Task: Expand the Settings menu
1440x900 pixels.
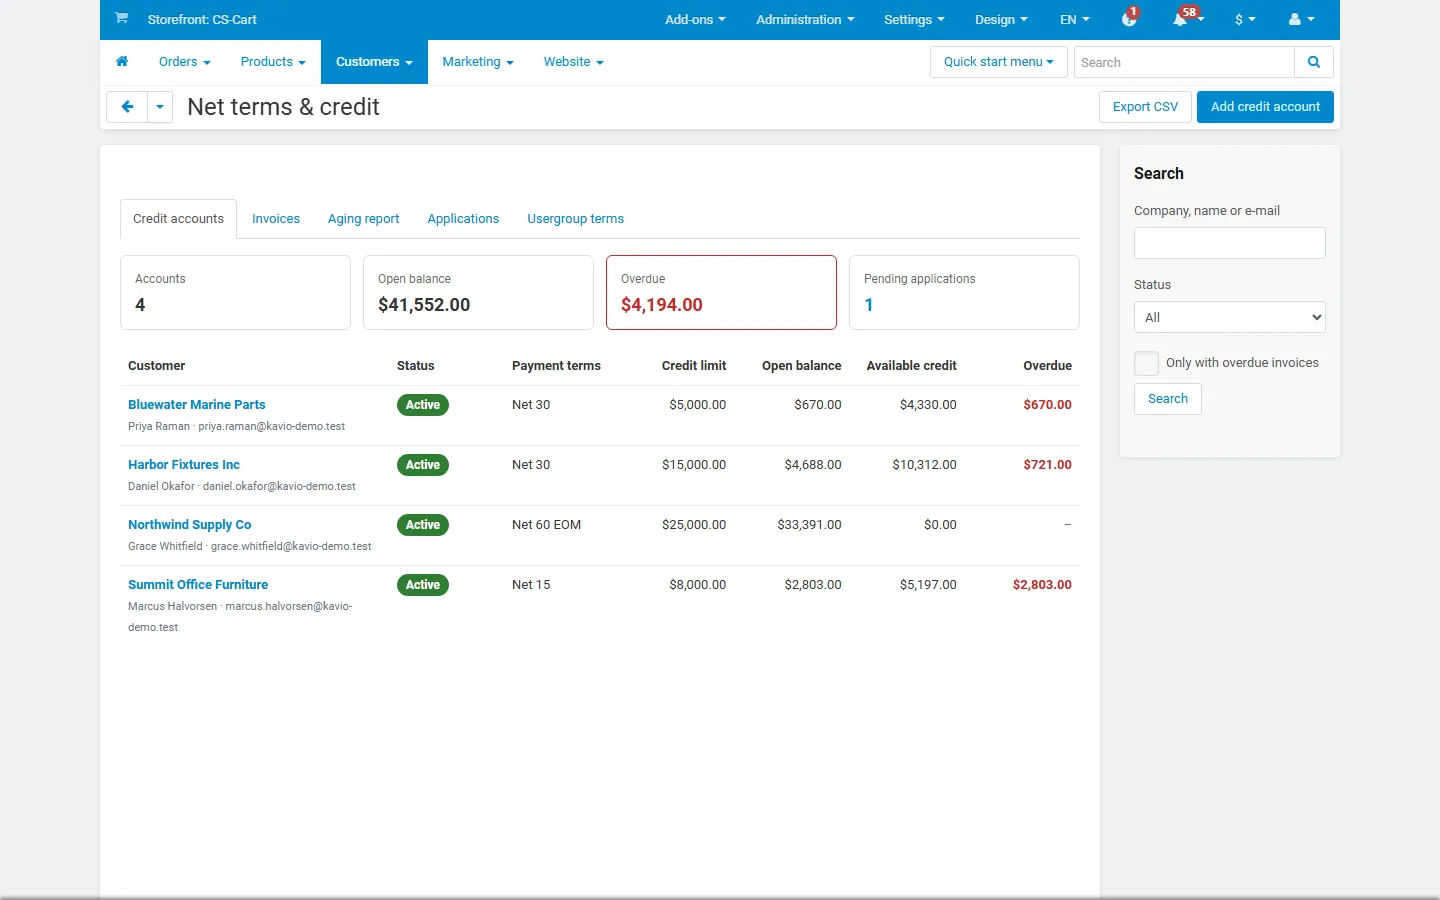Action: (914, 19)
